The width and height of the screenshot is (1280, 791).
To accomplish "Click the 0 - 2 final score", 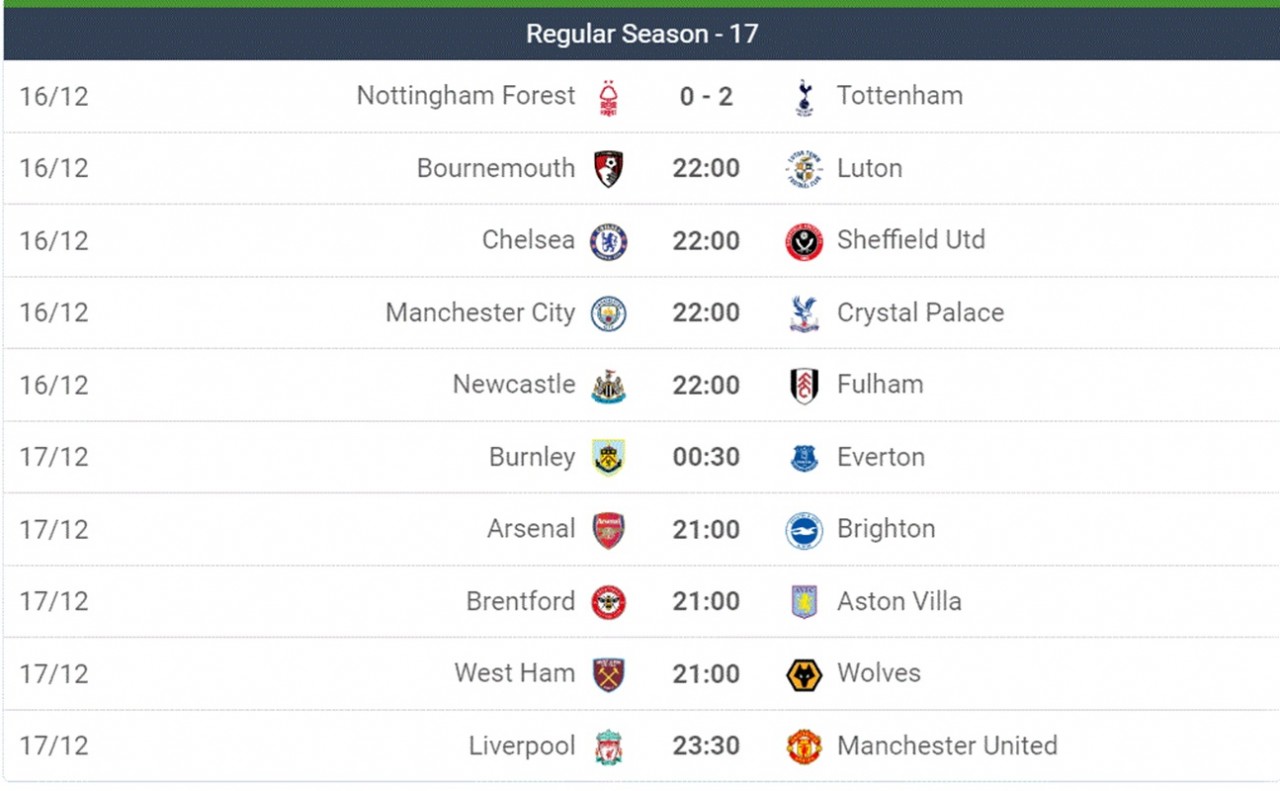I will [x=706, y=95].
